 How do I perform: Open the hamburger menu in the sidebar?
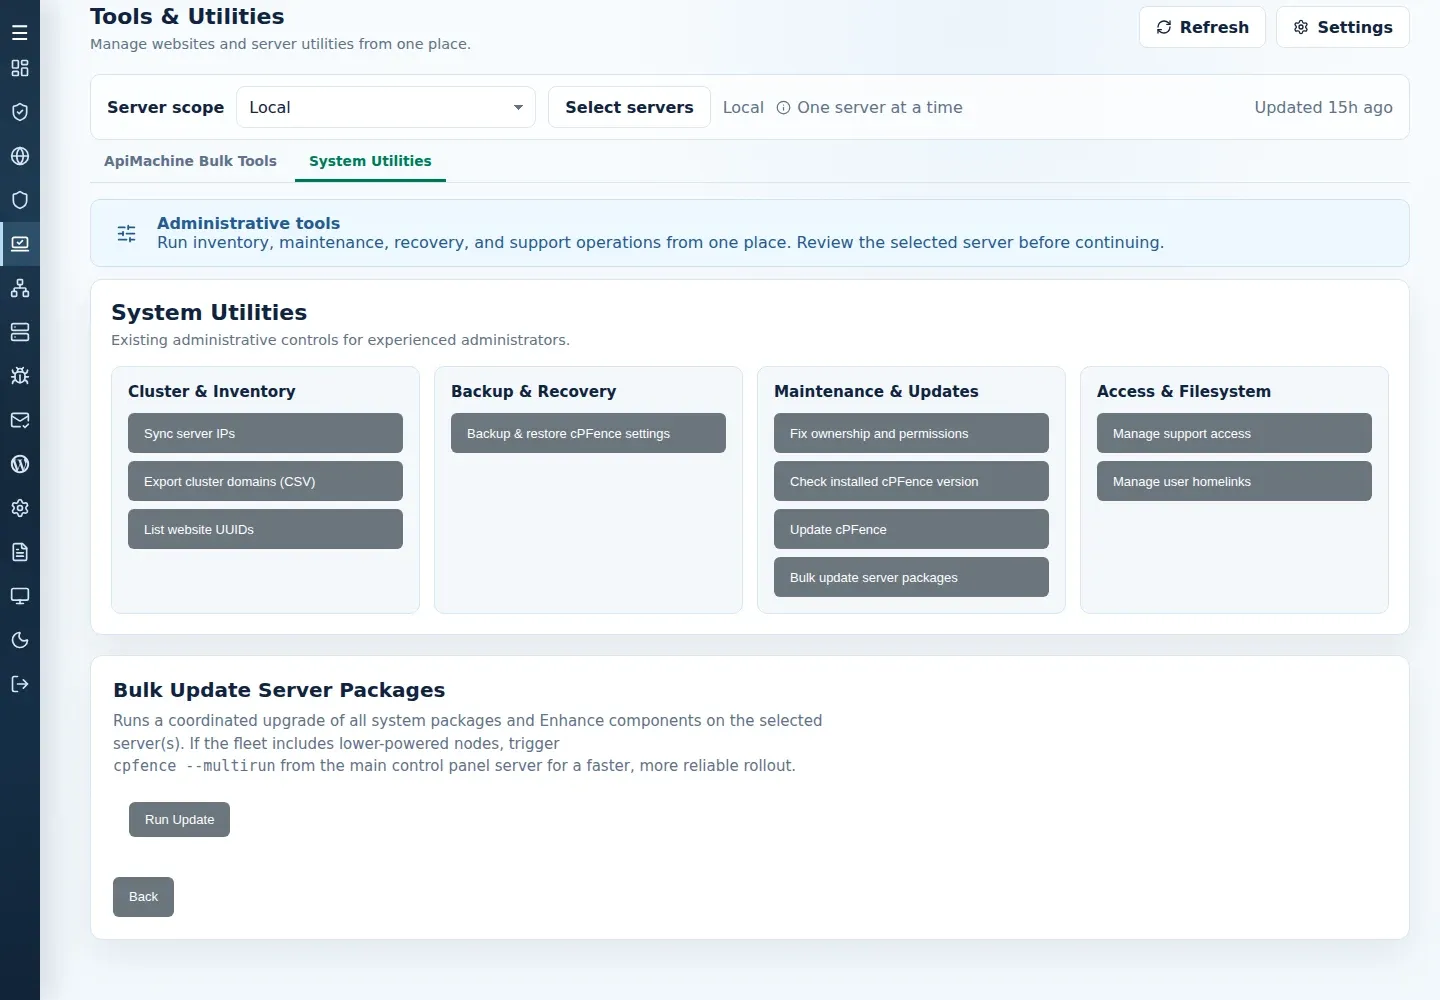[x=20, y=33]
